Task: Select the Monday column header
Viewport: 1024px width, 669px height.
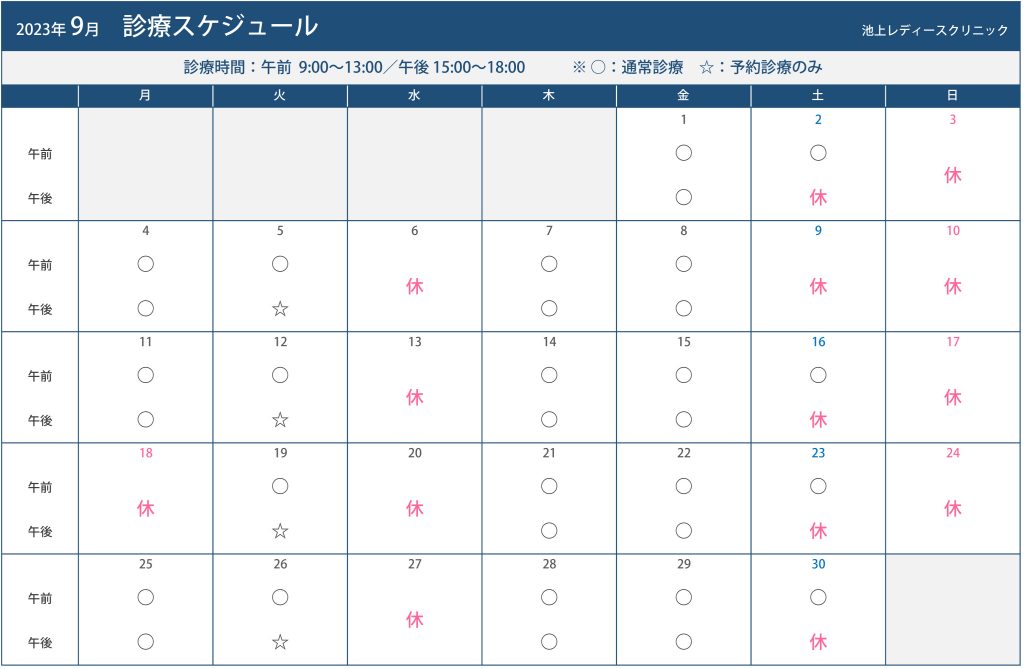Action: [146, 95]
